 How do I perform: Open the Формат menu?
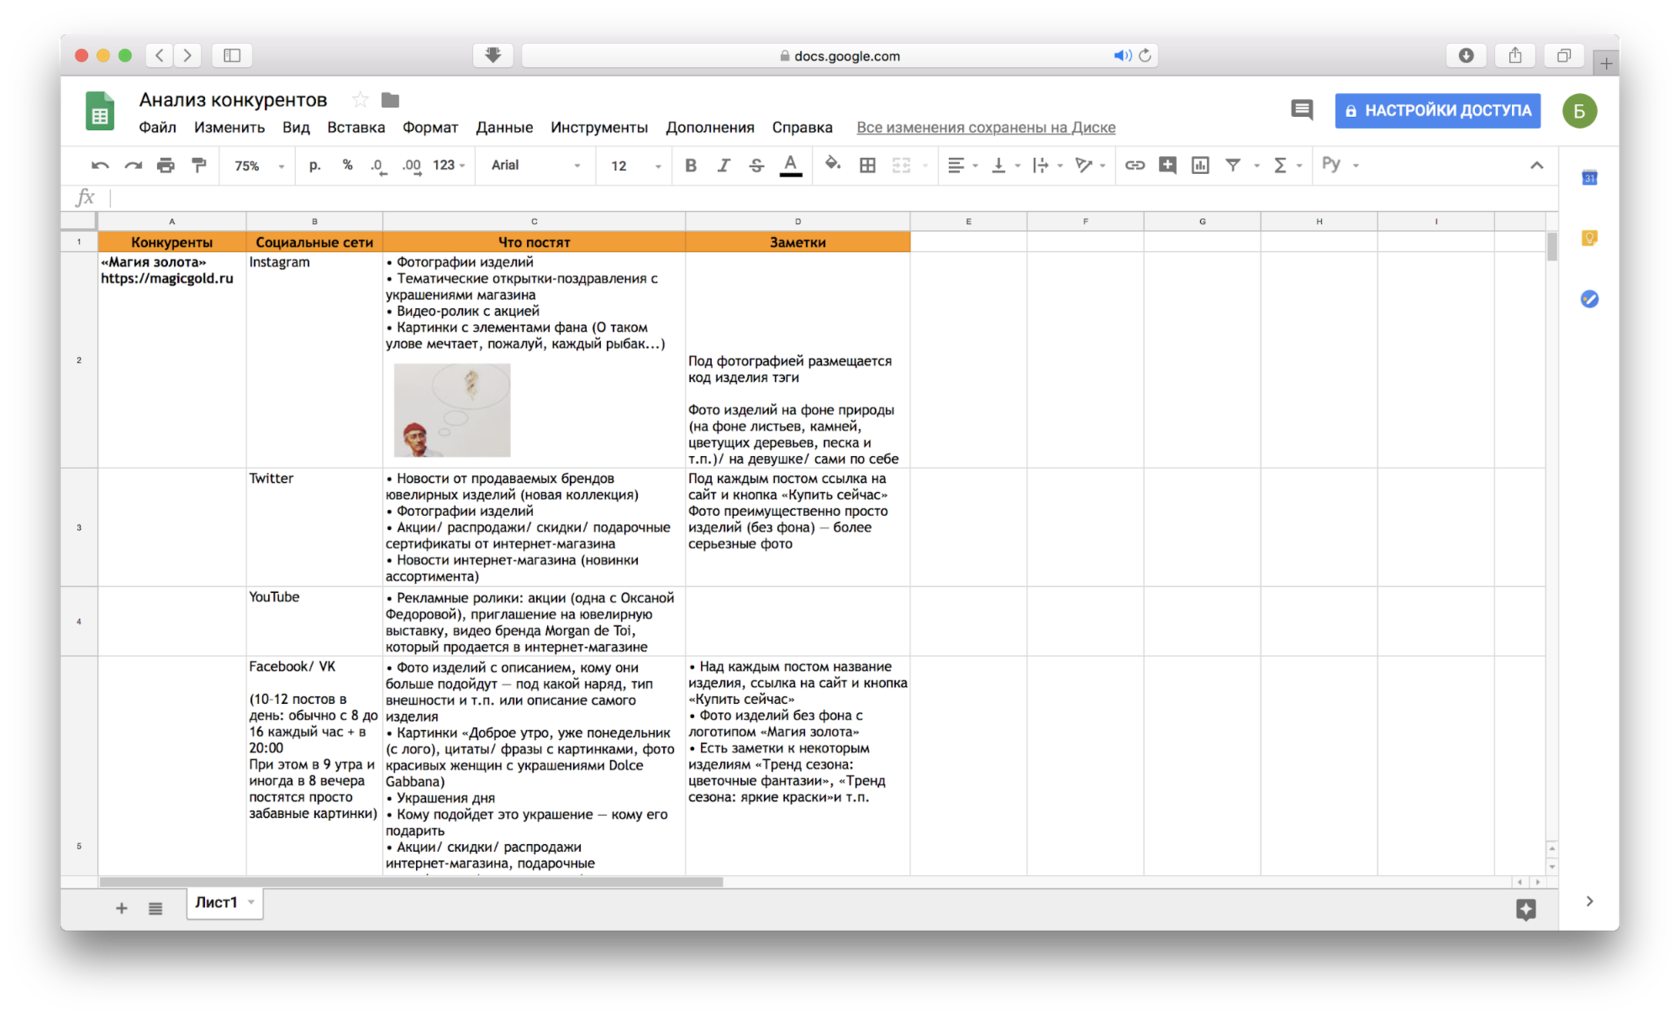pyautogui.click(x=430, y=128)
